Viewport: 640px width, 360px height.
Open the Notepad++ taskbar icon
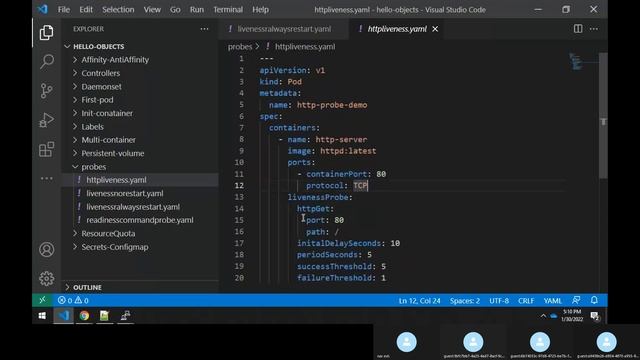(104, 316)
